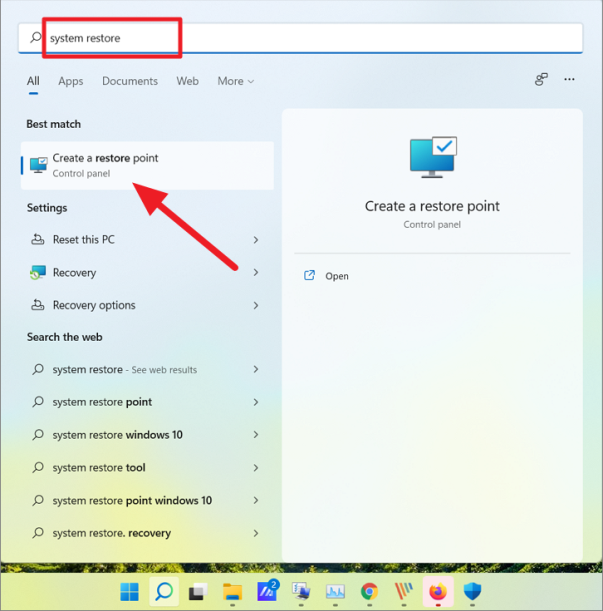The height and width of the screenshot is (611, 603).
Task: Select web suggestion 'system restore. recovery'
Action: (x=147, y=533)
